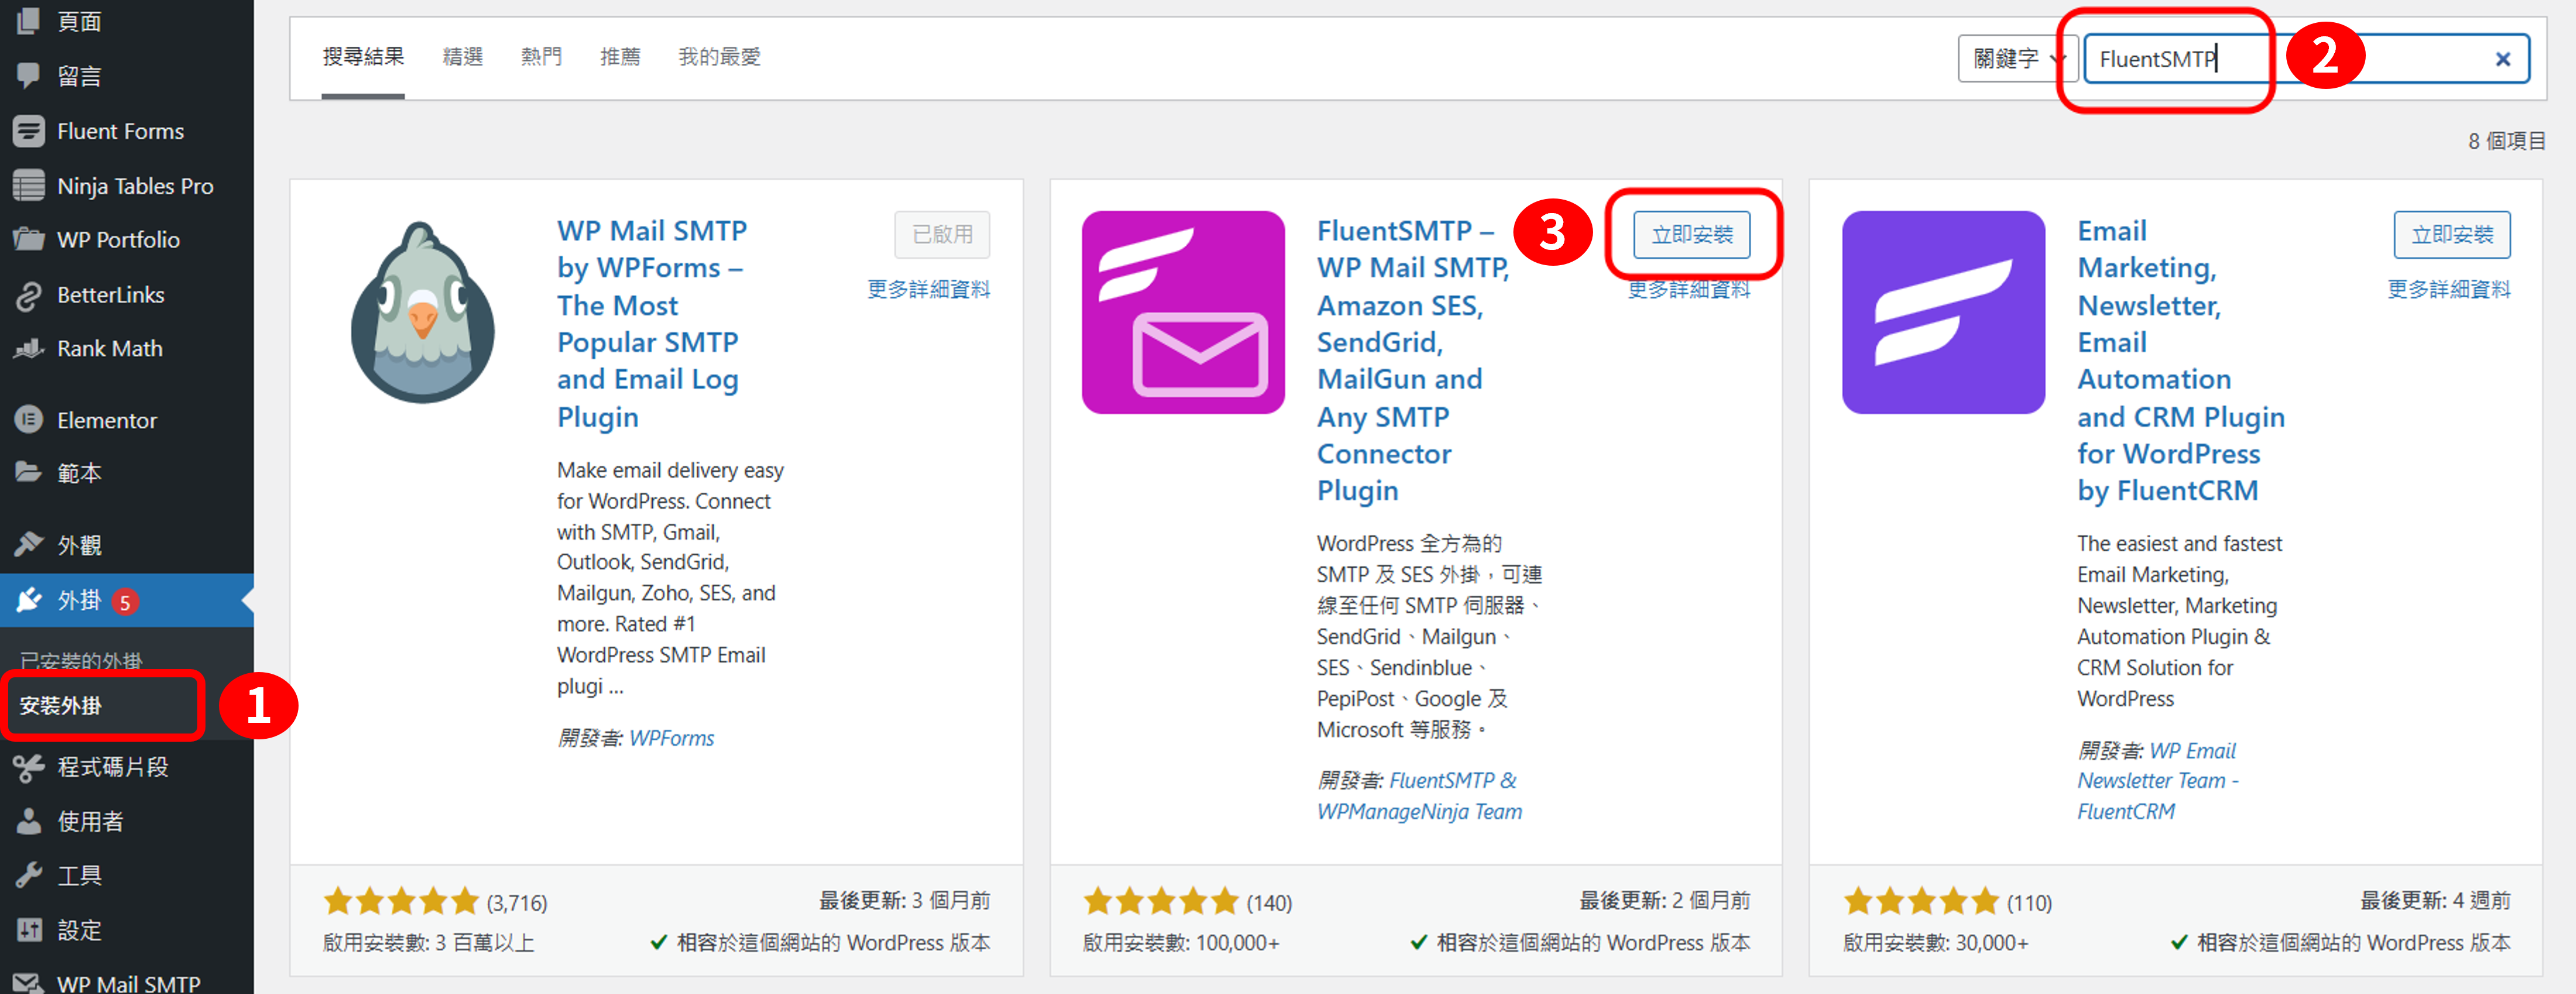
Task: Click the Rank Math chart icon
Action: pos(28,348)
